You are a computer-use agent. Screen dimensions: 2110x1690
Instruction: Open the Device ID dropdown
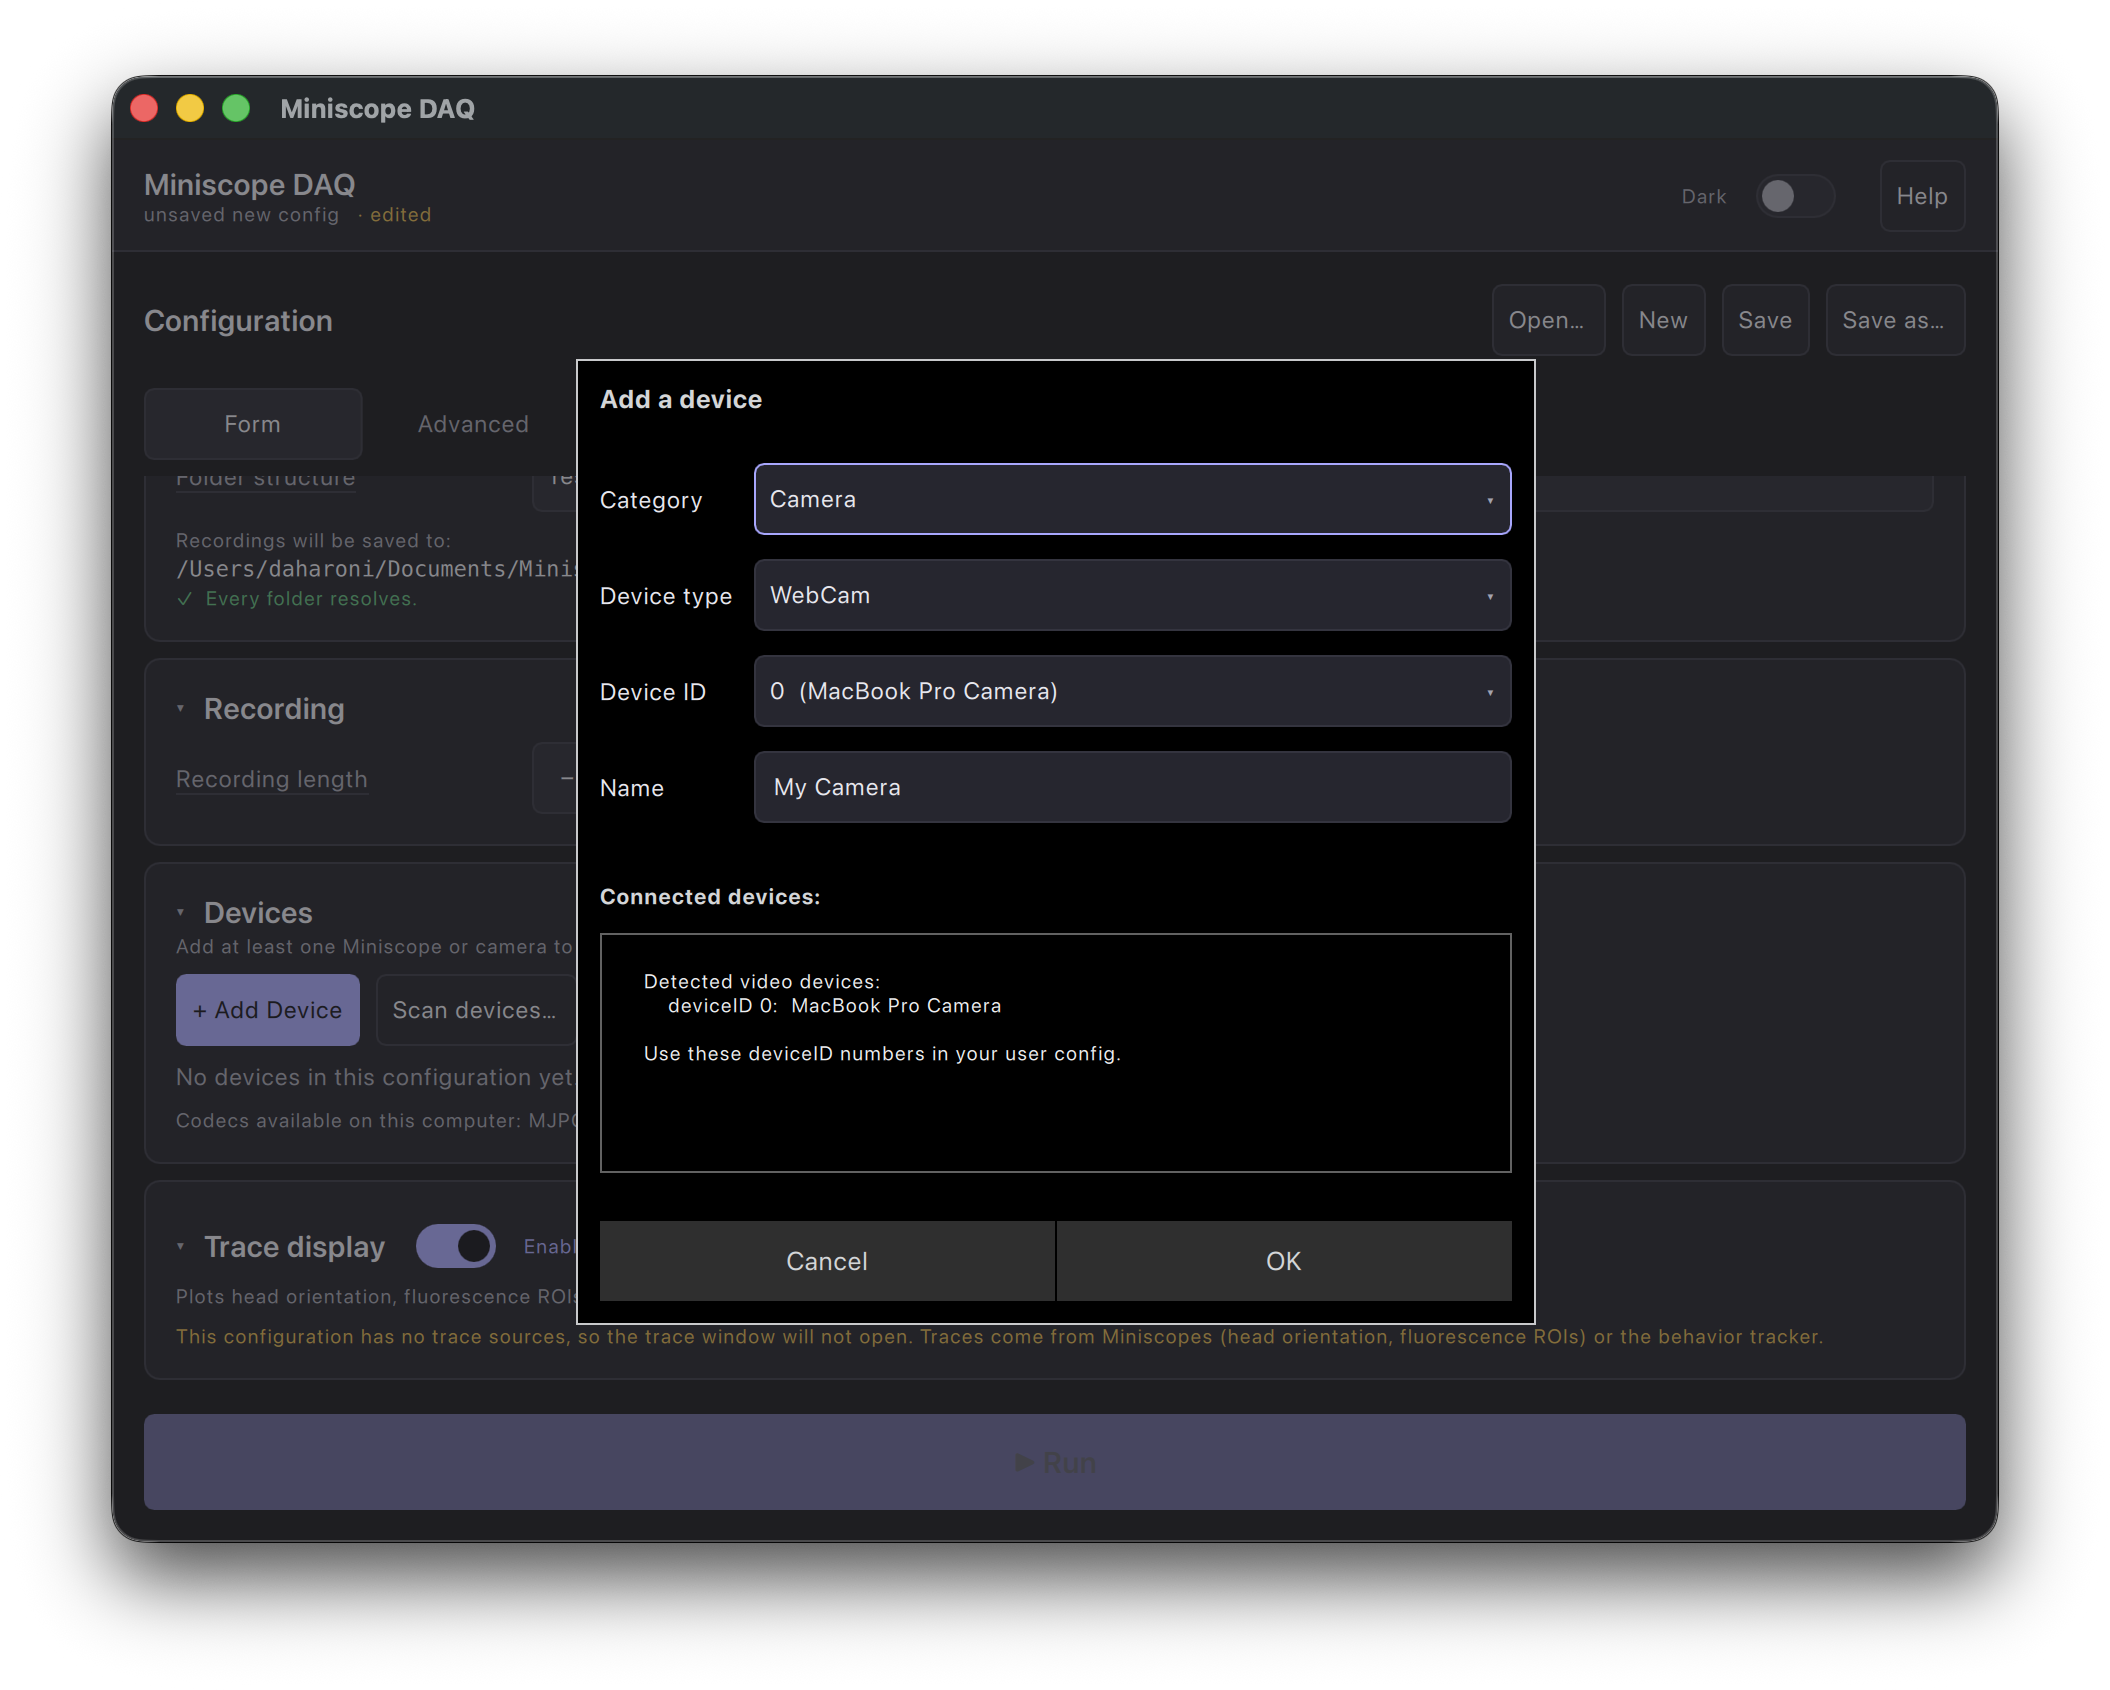[x=1132, y=691]
